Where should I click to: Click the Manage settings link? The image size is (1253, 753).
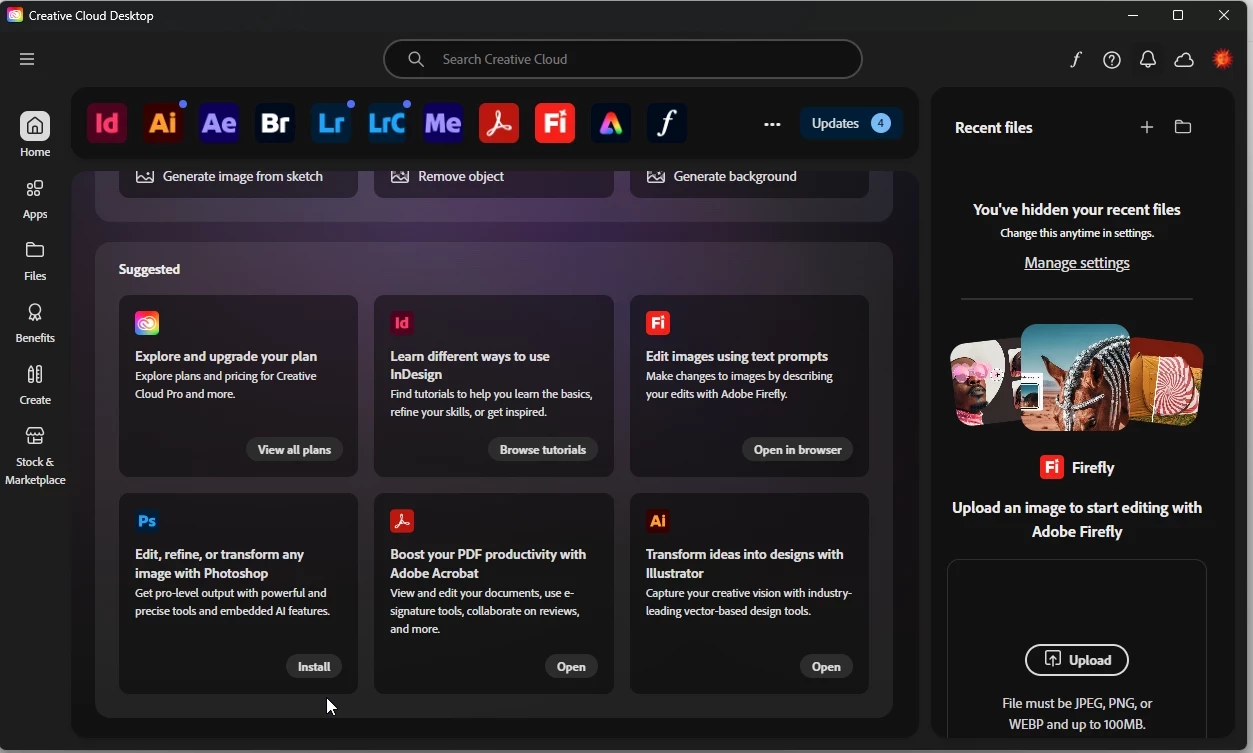tap(1077, 263)
